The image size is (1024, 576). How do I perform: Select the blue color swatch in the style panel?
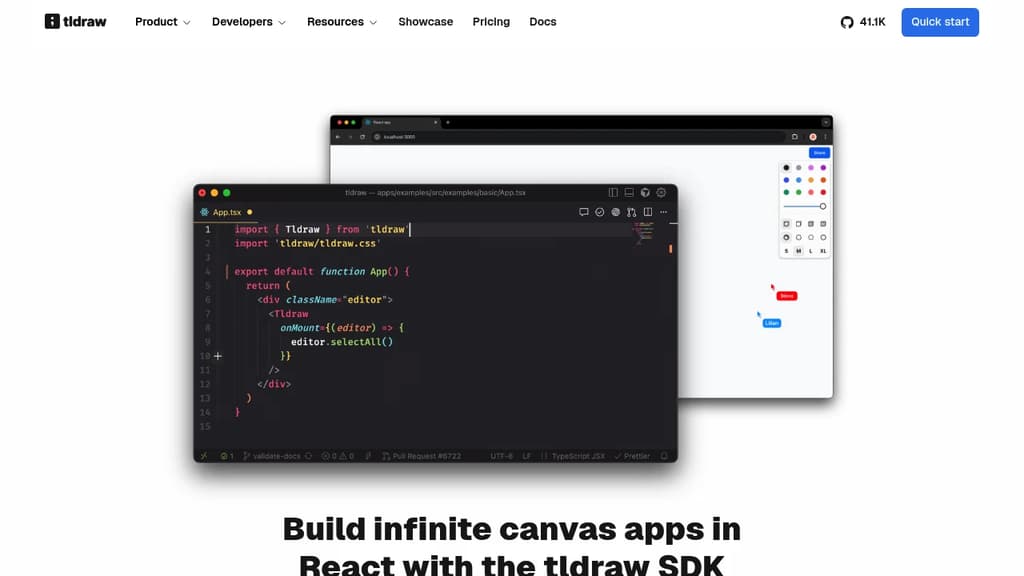(x=786, y=180)
